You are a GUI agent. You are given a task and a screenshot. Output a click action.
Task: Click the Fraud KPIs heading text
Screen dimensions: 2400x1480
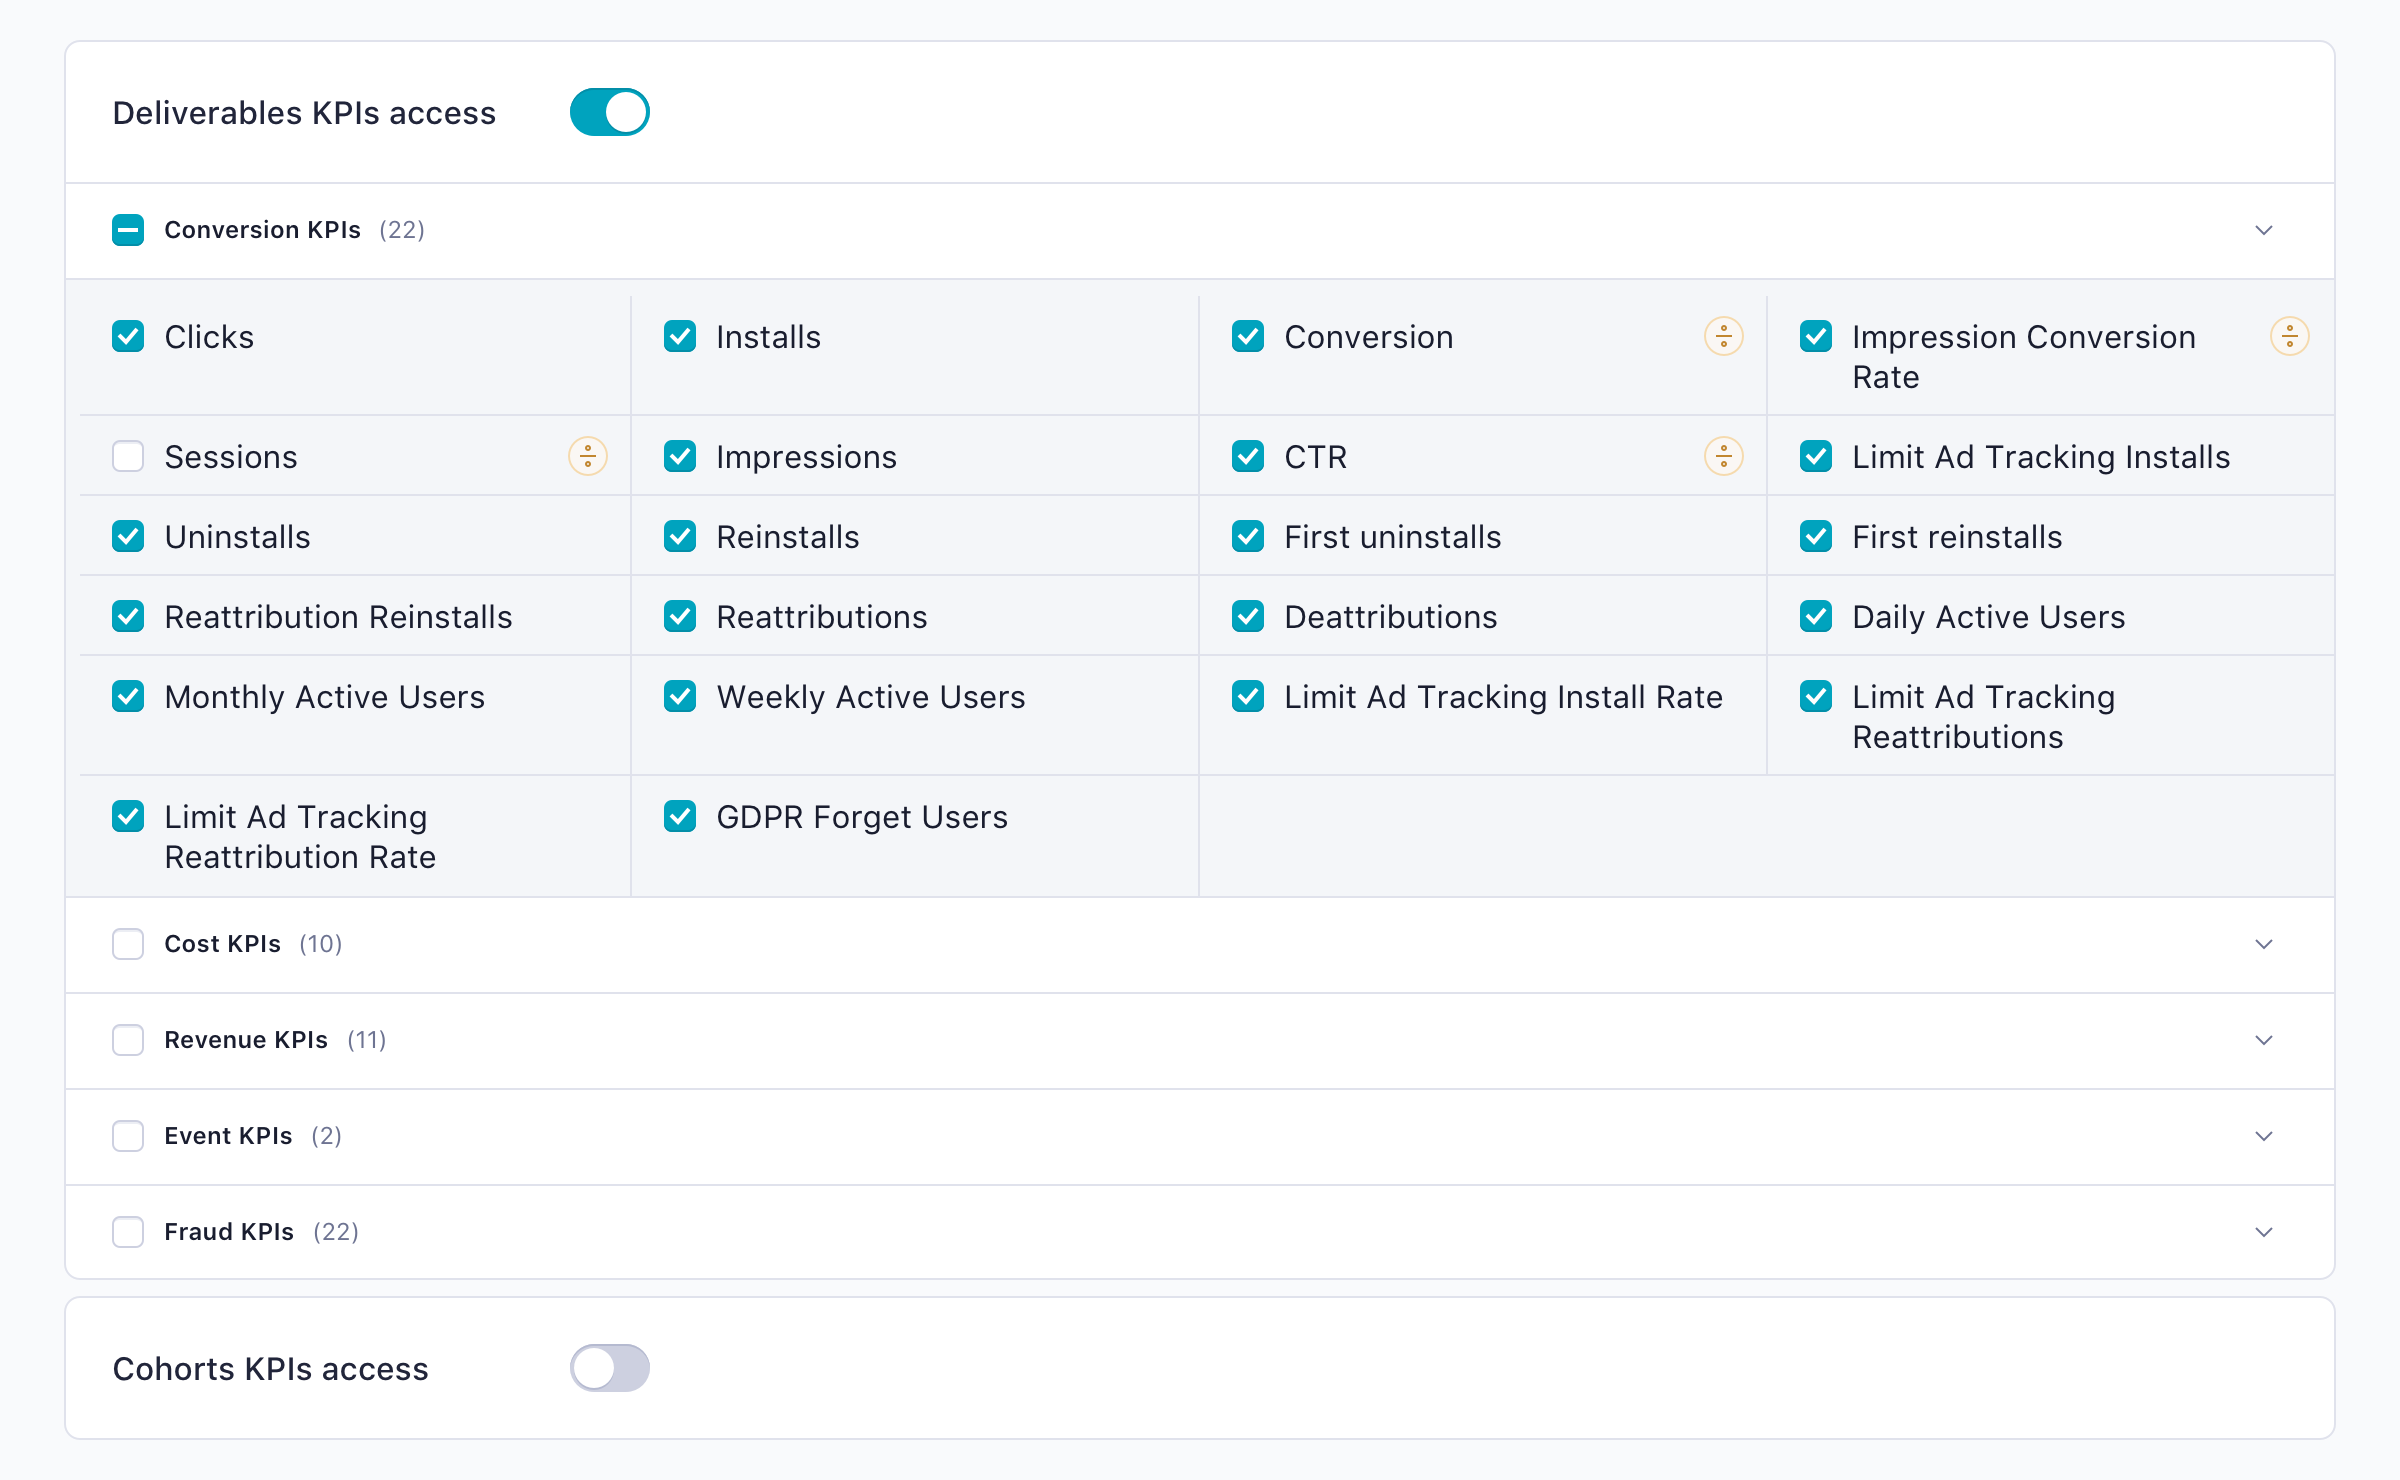[x=229, y=1232]
